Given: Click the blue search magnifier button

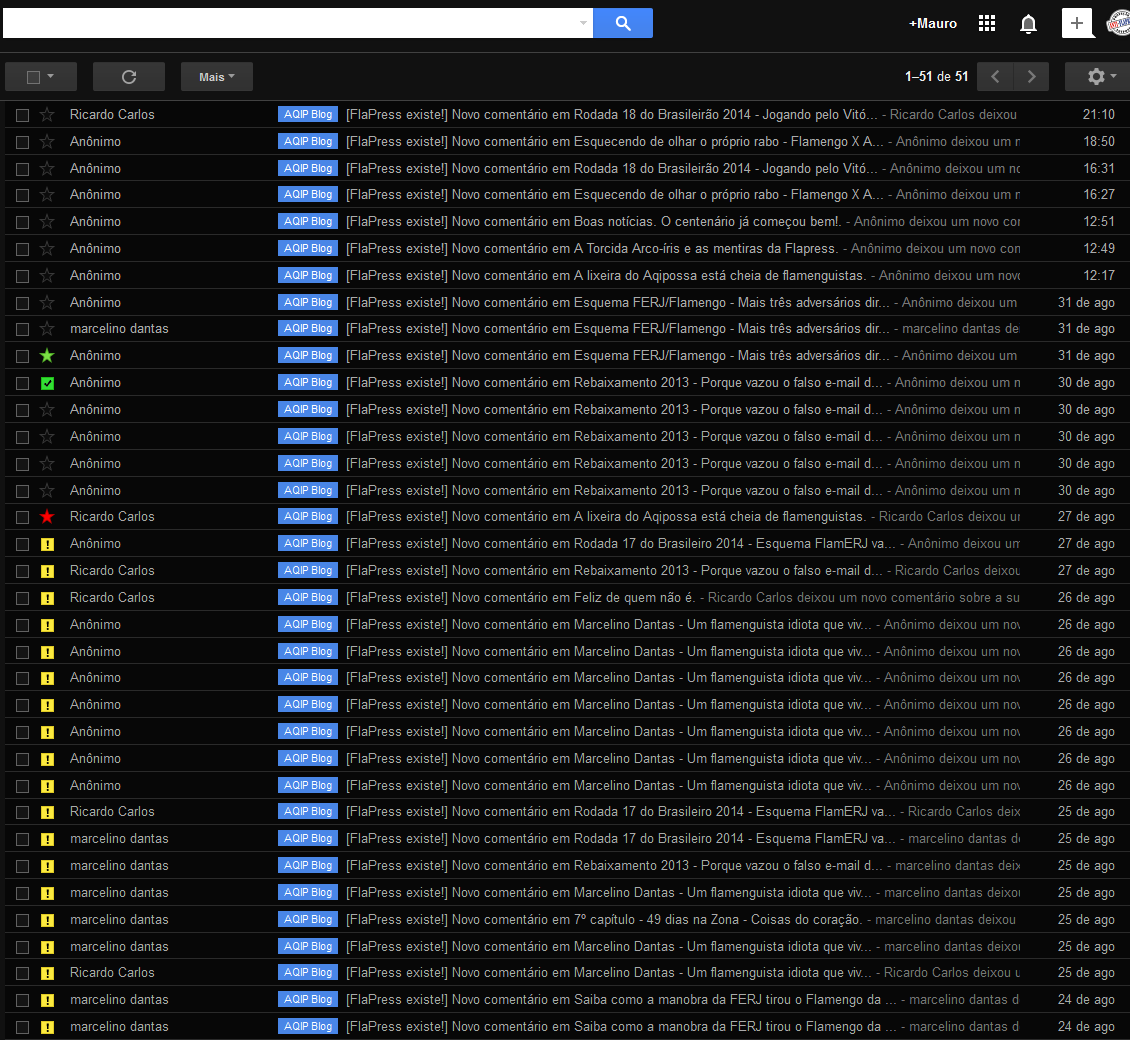Looking at the screenshot, I should [x=623, y=23].
